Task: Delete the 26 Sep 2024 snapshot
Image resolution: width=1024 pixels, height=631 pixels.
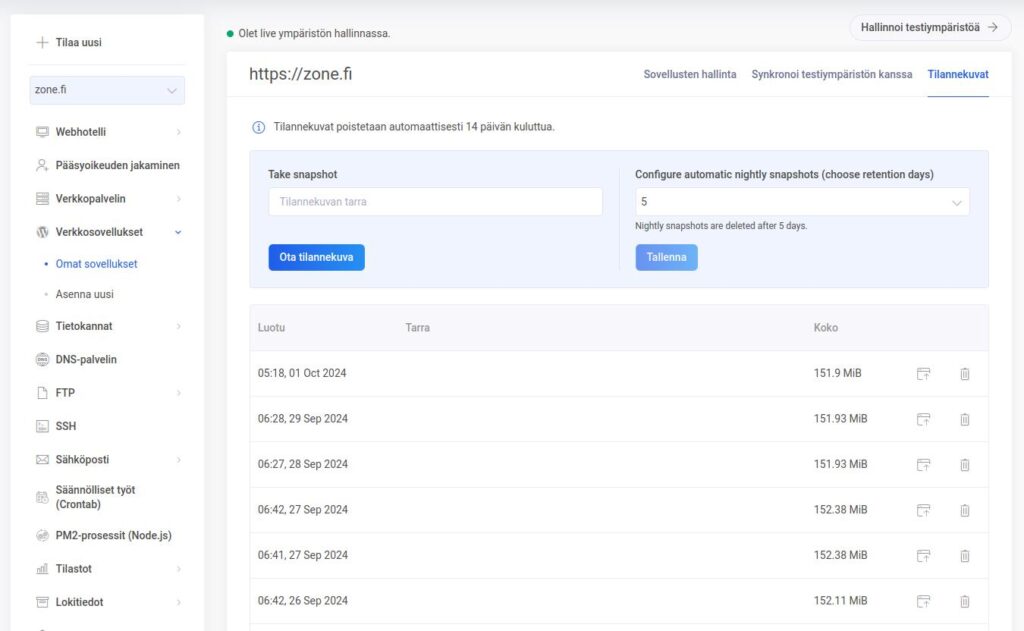Action: coord(964,601)
